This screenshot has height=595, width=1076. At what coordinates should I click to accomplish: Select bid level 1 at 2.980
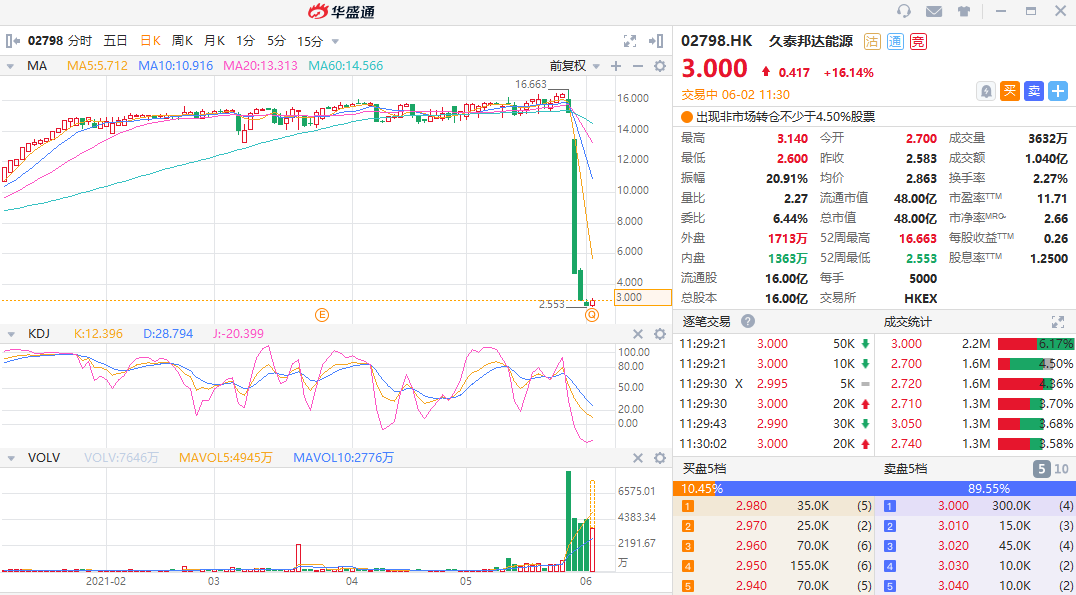tap(774, 506)
